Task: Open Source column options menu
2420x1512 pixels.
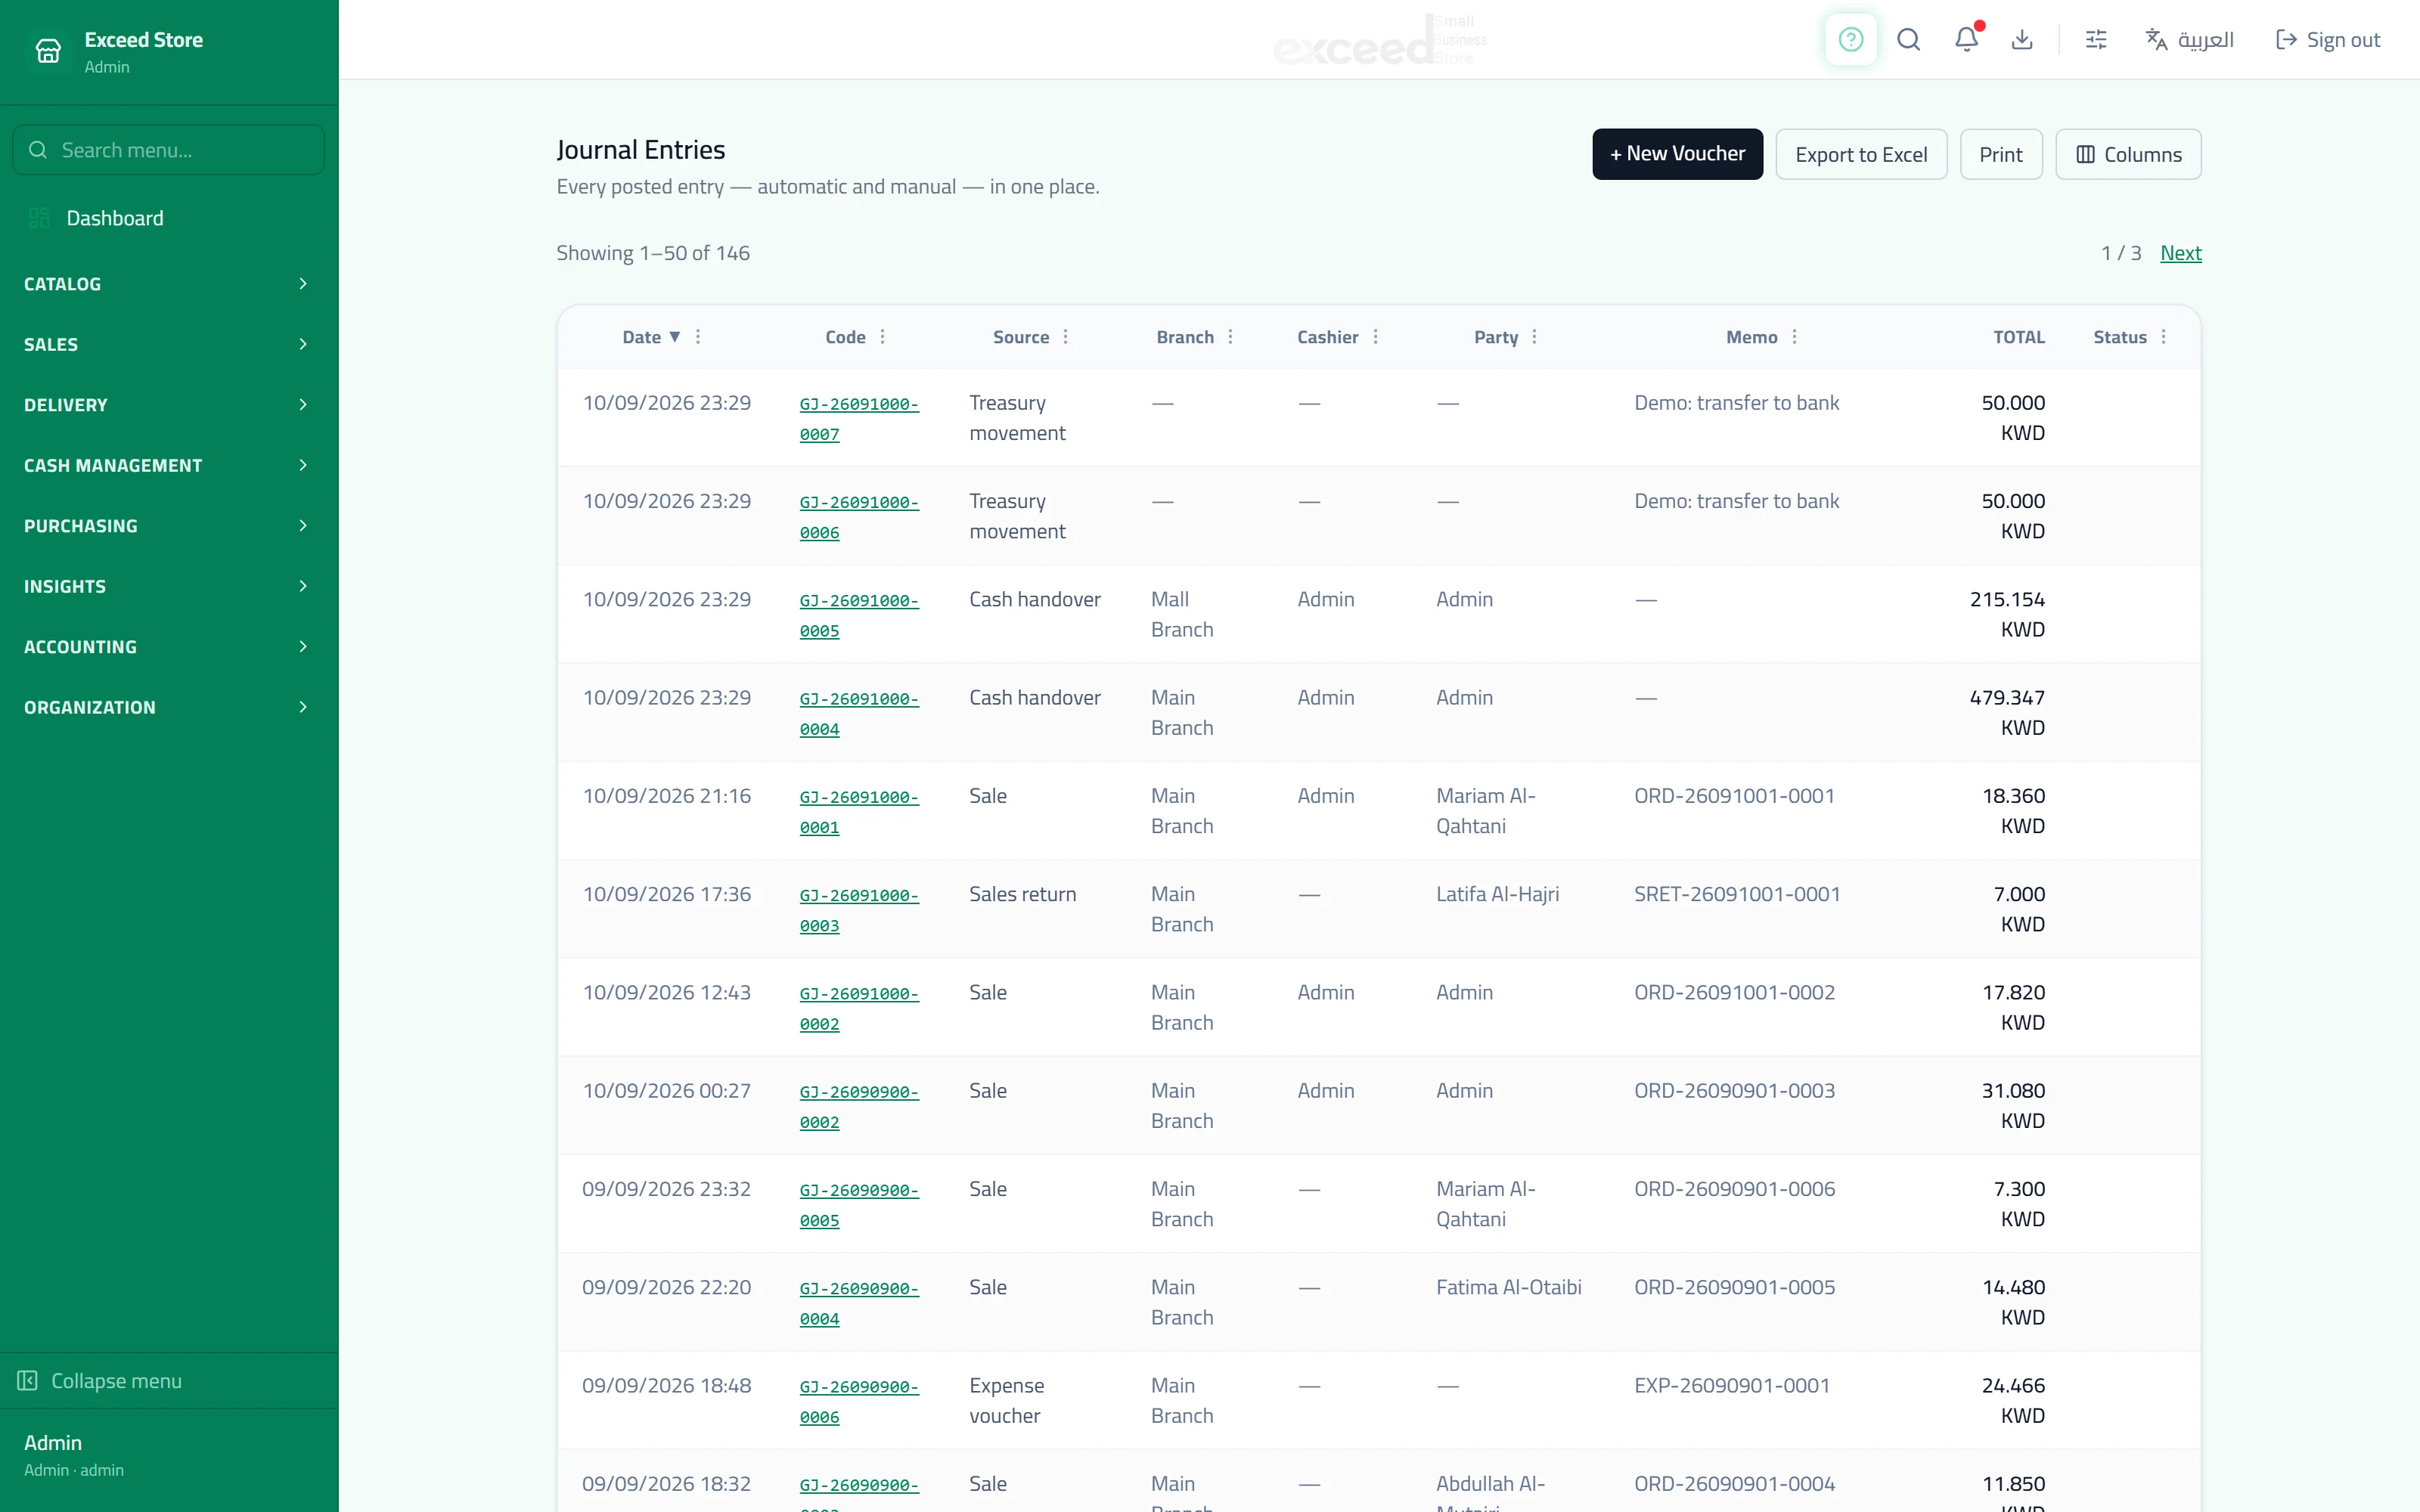Action: coord(1065,337)
